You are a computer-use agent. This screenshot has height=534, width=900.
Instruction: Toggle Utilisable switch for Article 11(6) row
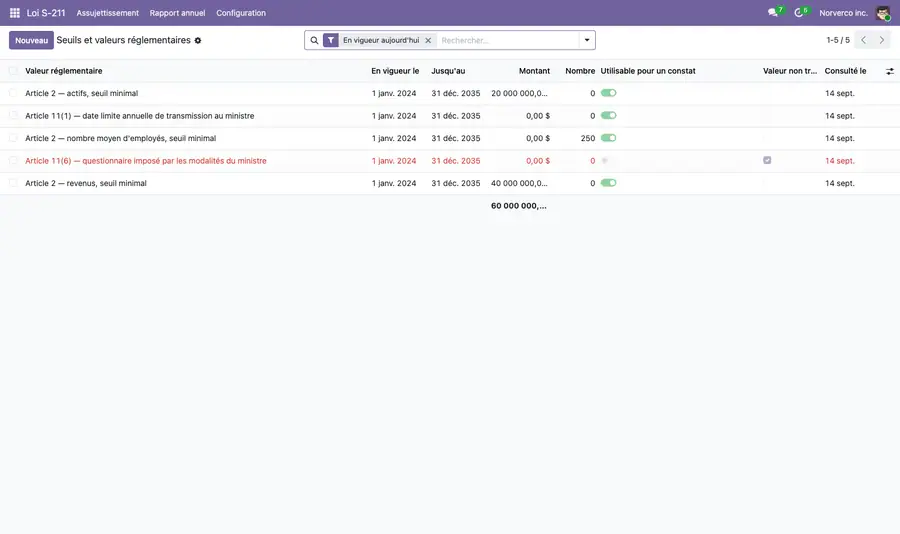608,161
